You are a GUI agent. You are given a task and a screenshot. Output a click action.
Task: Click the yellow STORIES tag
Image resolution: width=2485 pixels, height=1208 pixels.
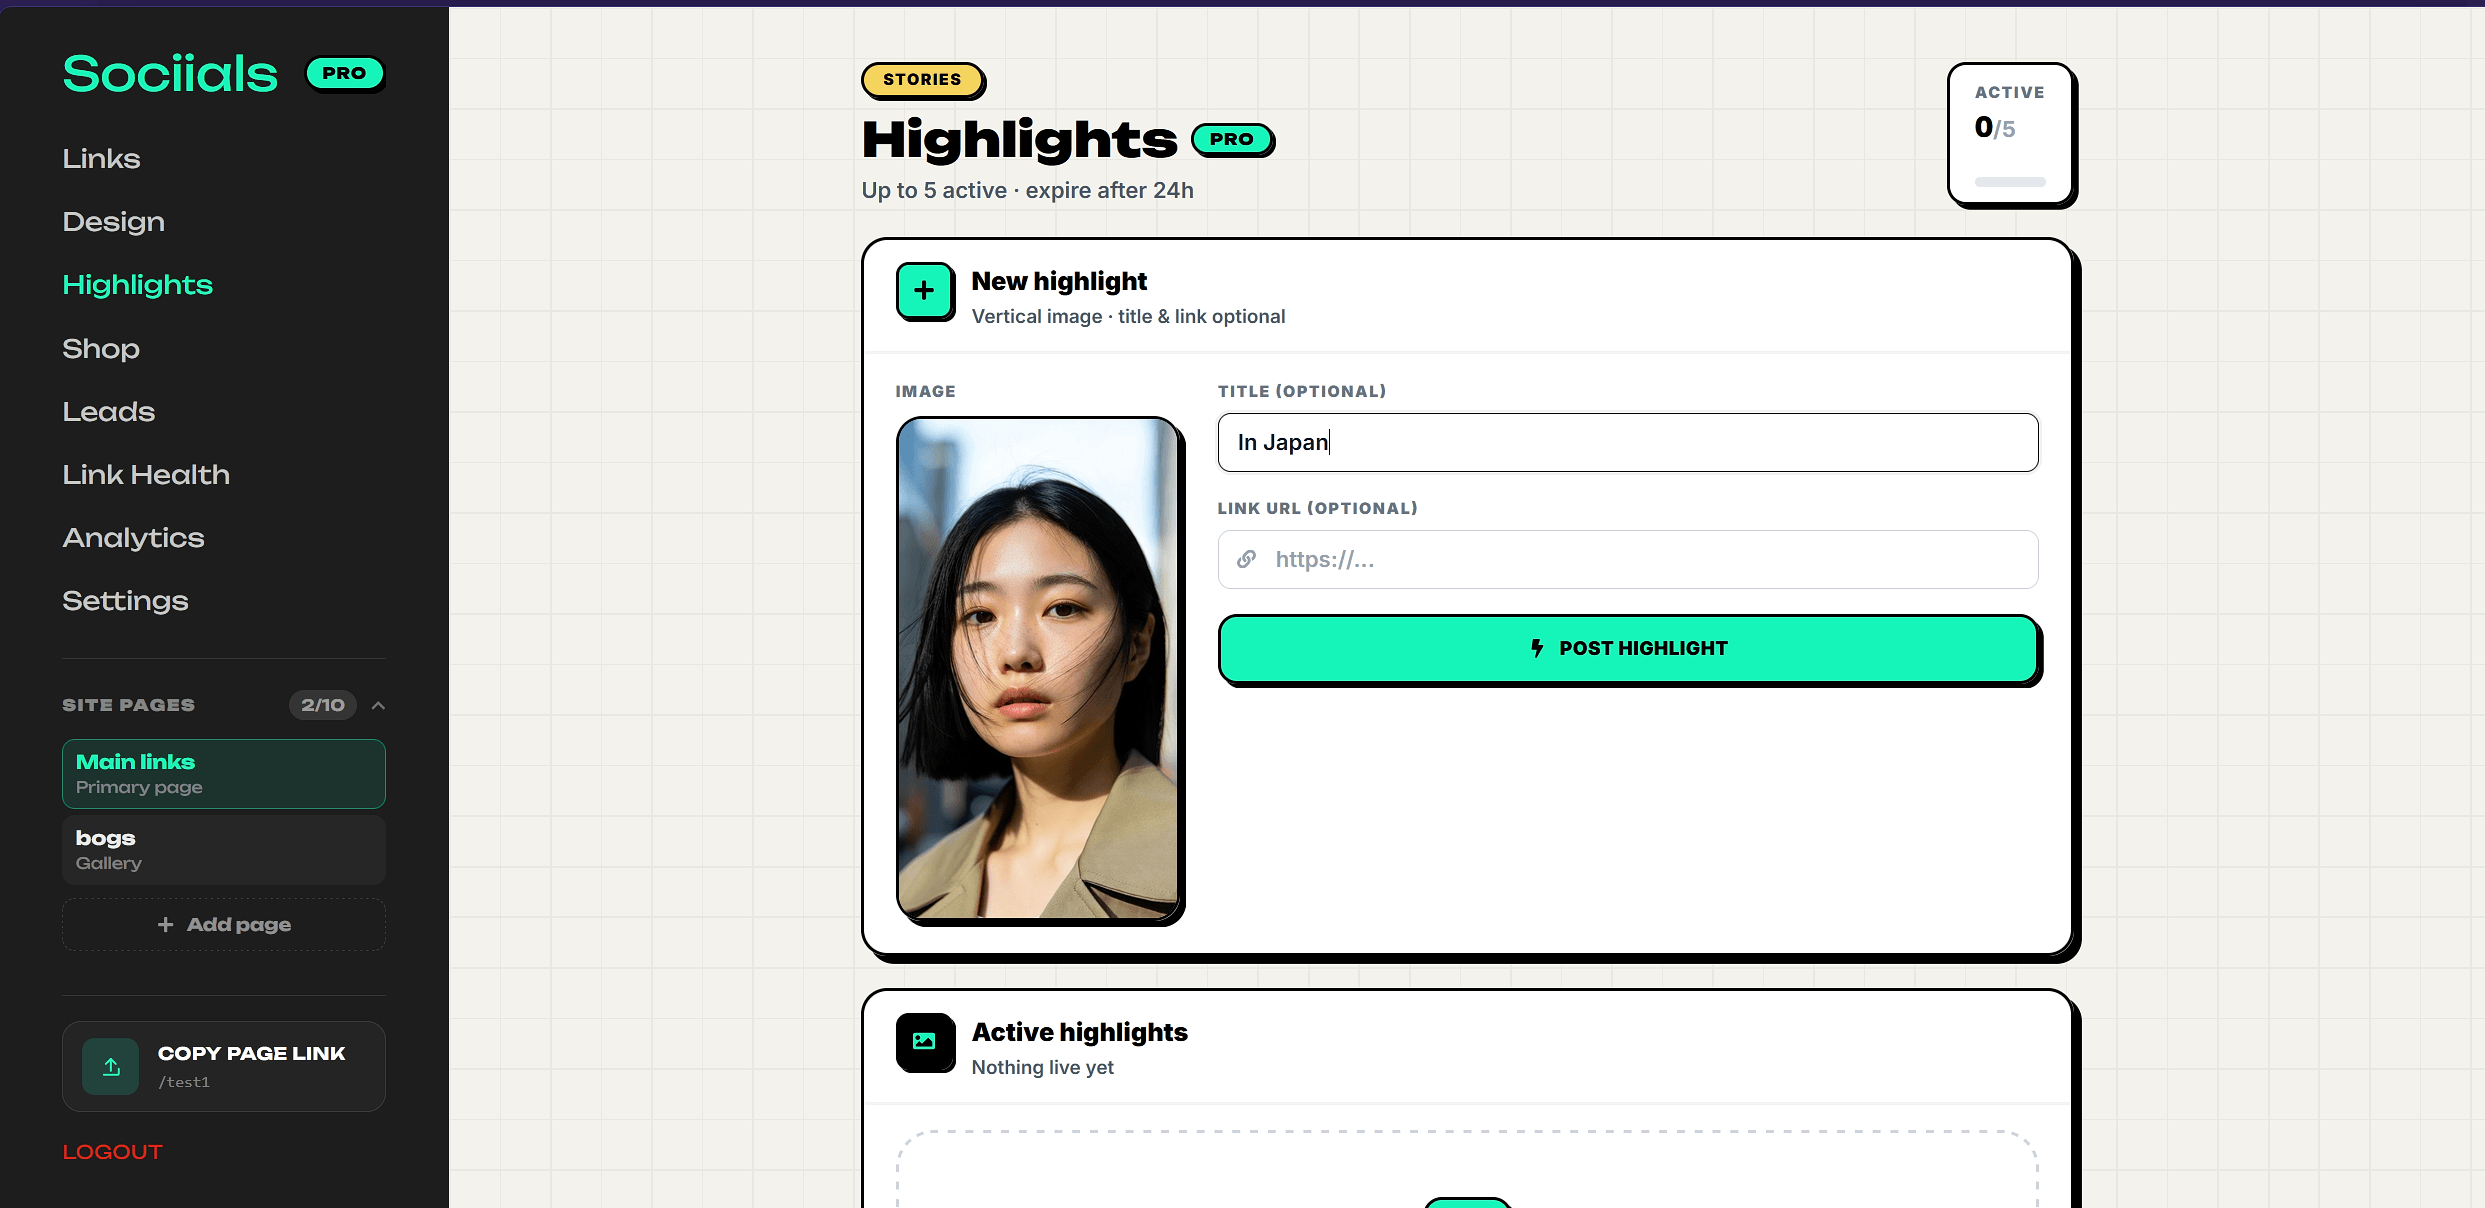(922, 79)
